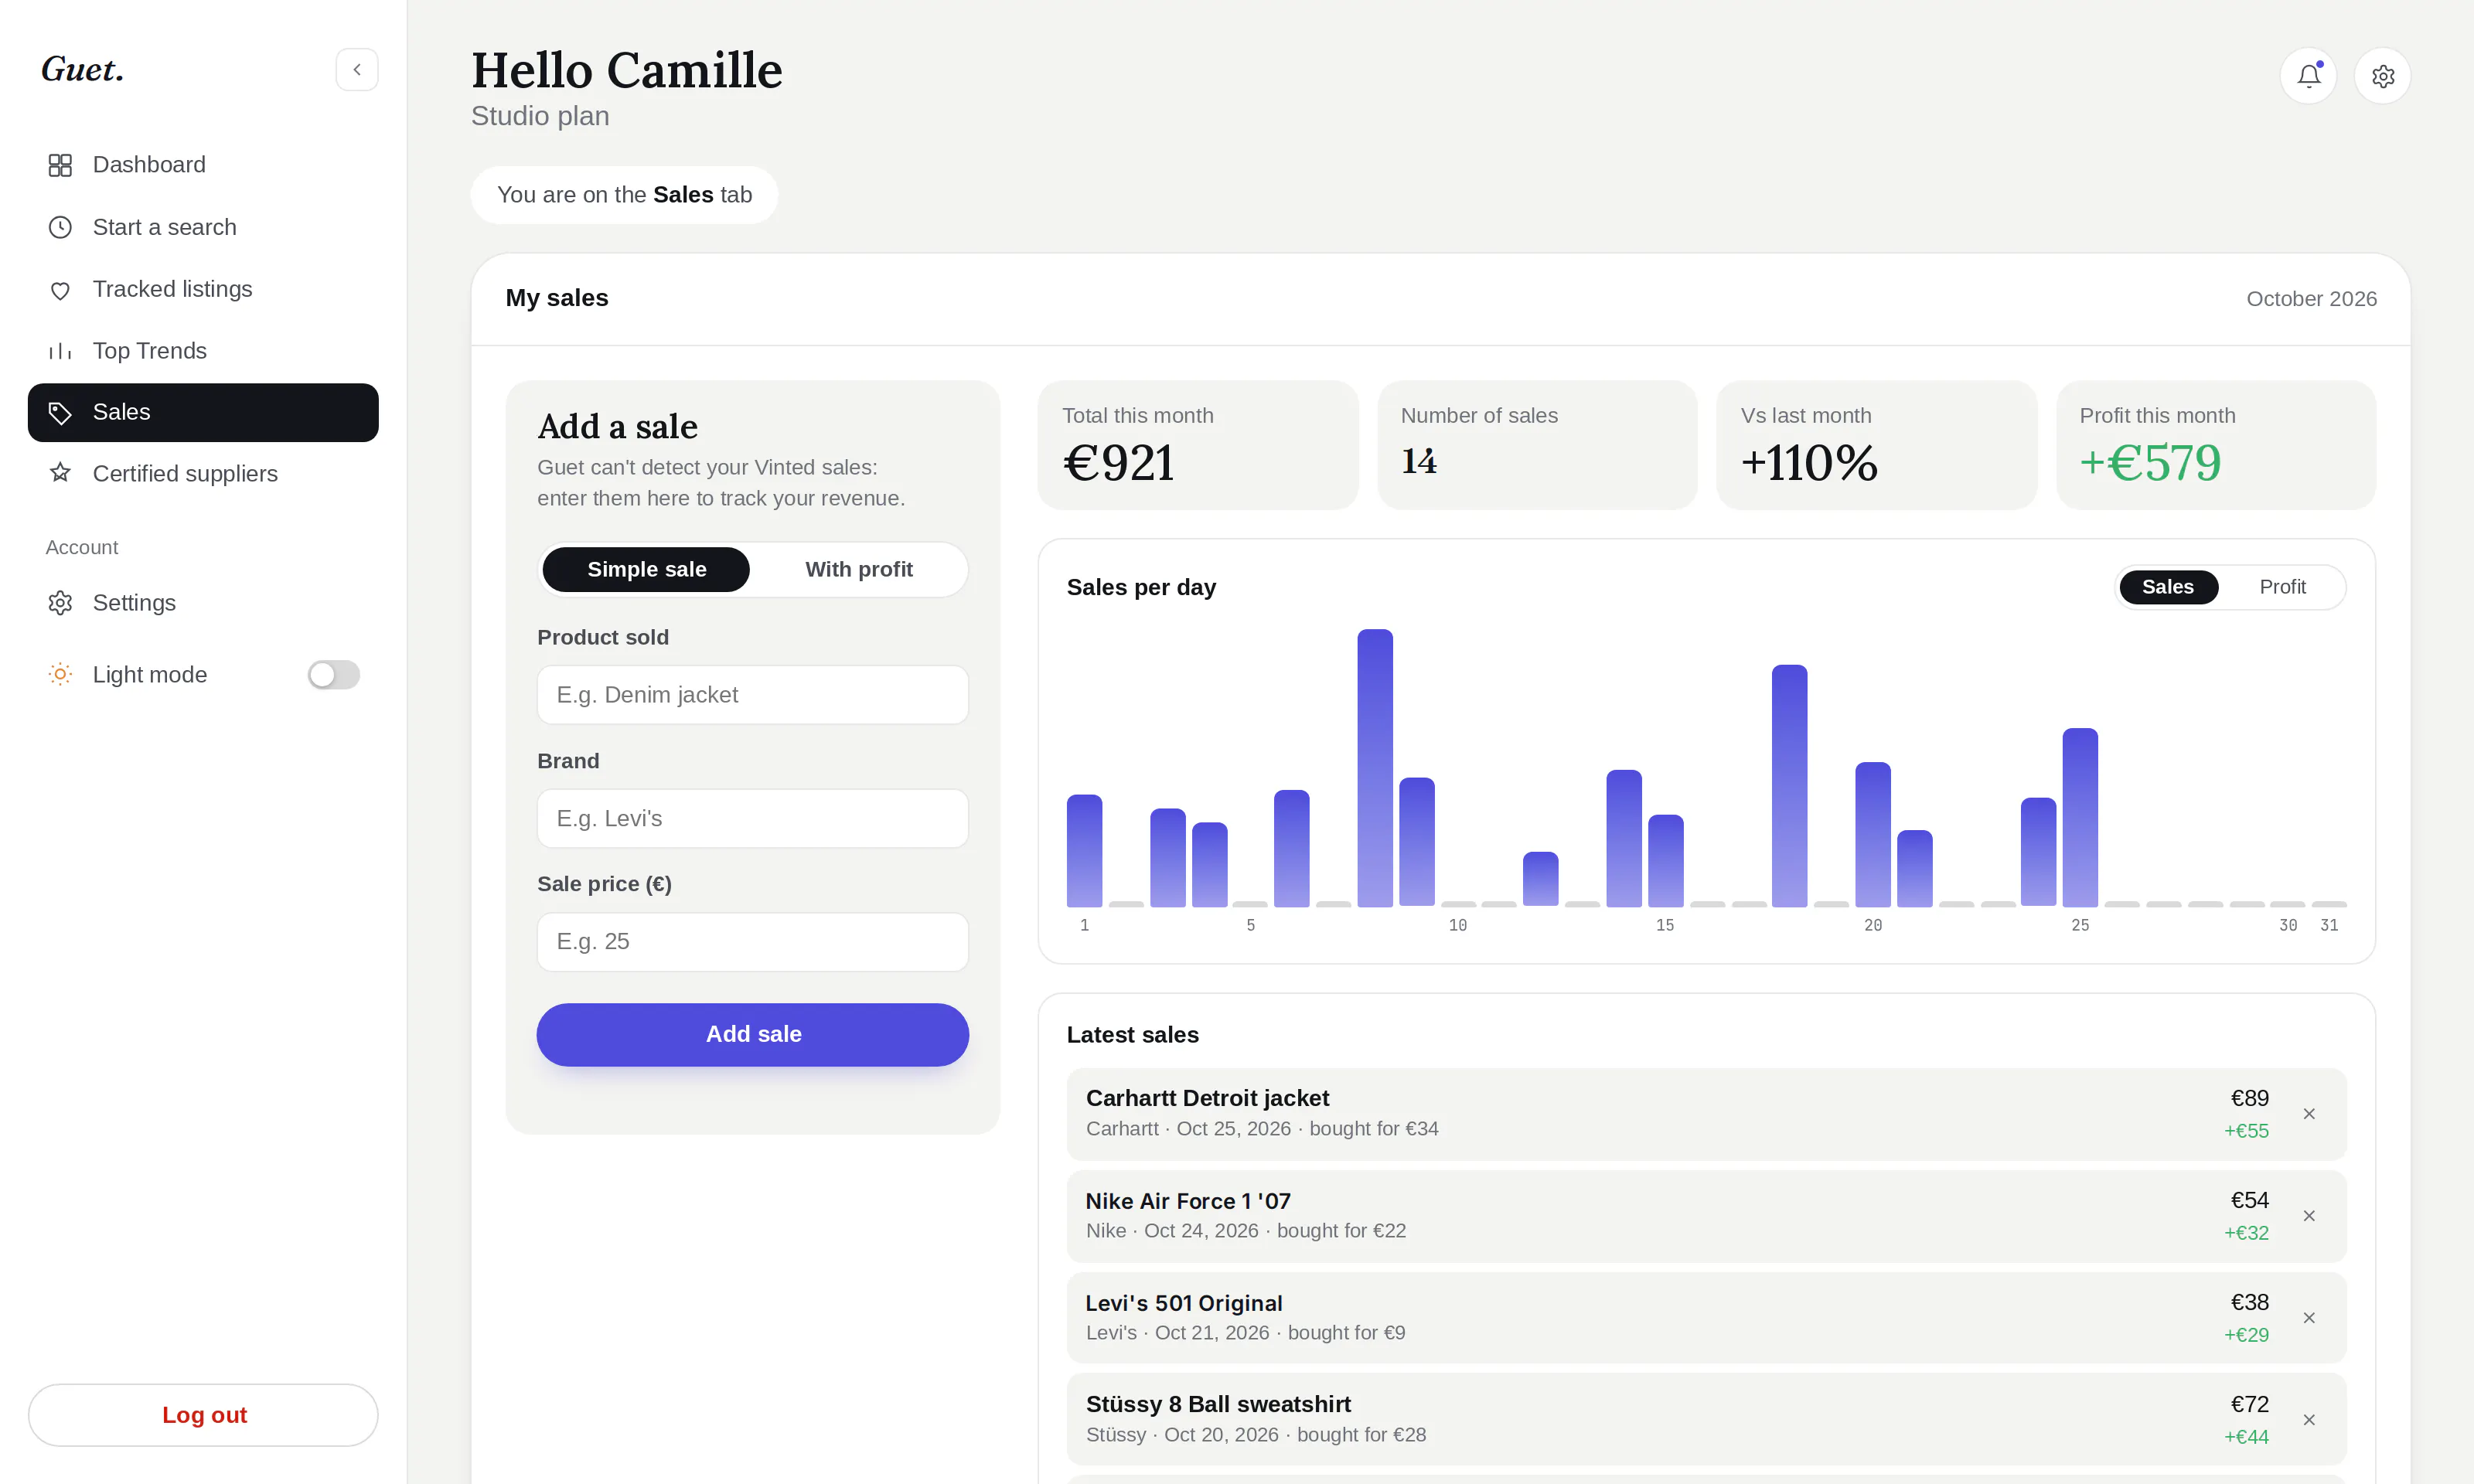Image resolution: width=2474 pixels, height=1484 pixels.
Task: Click the Profit this month +€579 value
Action: coord(2150,463)
